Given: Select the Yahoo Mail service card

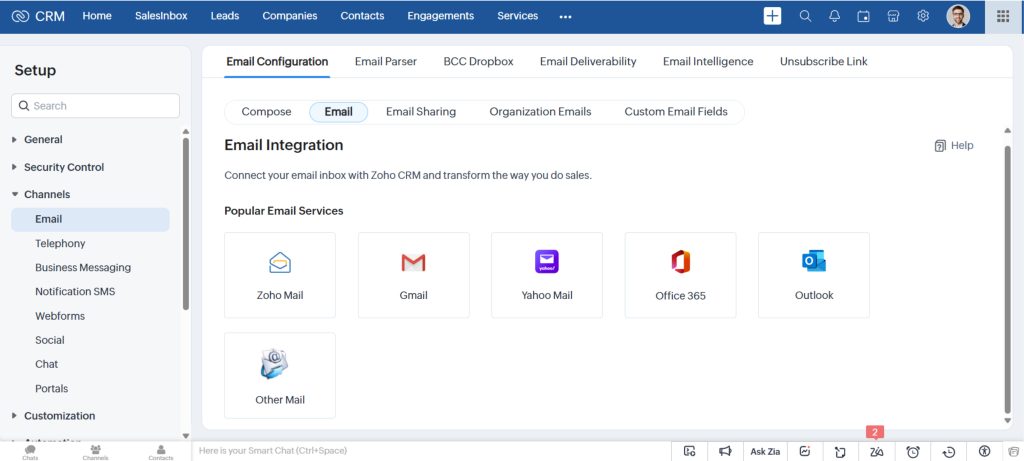Looking at the screenshot, I should pyautogui.click(x=547, y=275).
